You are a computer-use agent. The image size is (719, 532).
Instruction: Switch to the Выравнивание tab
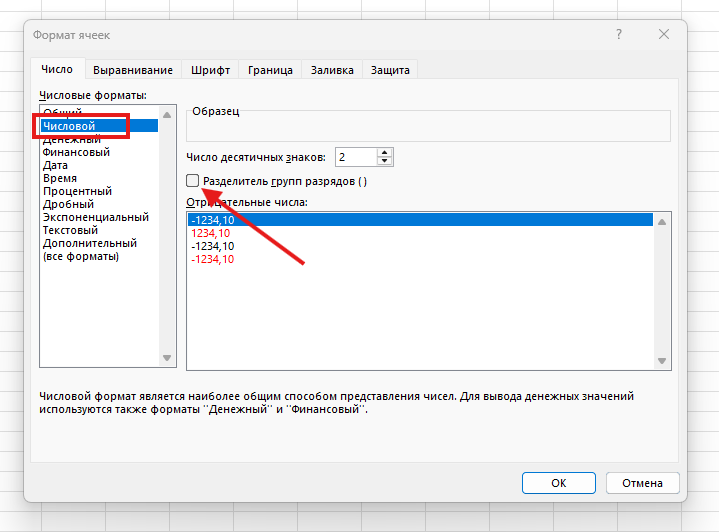click(133, 70)
